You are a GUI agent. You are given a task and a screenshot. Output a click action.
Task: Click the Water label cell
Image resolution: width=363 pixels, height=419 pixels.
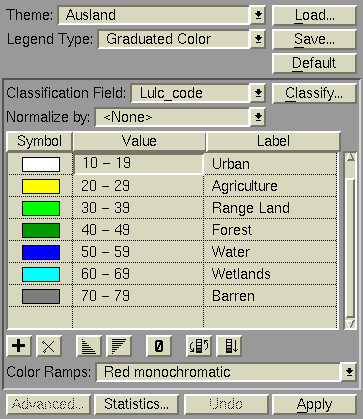(x=271, y=252)
